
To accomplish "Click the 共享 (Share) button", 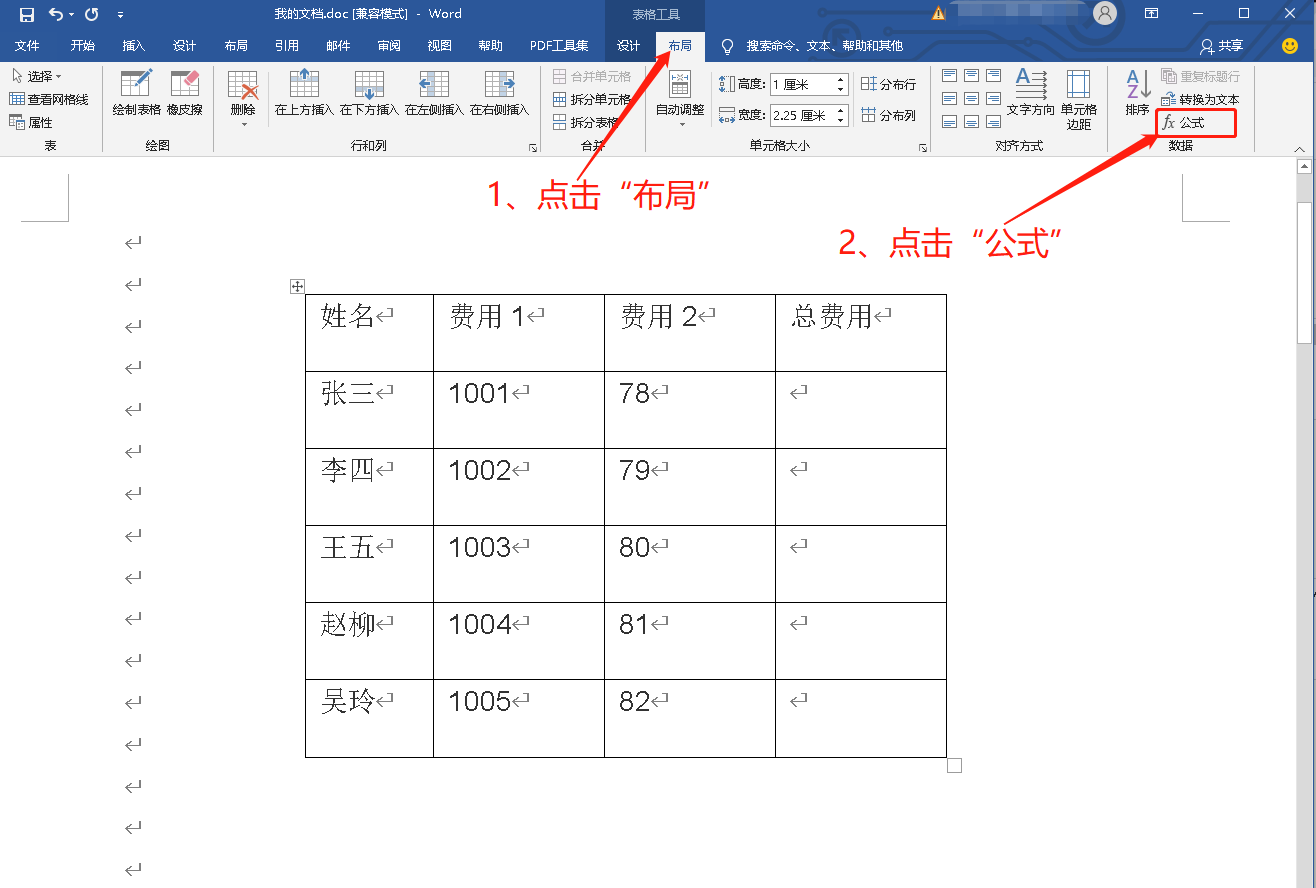I will (x=1222, y=44).
